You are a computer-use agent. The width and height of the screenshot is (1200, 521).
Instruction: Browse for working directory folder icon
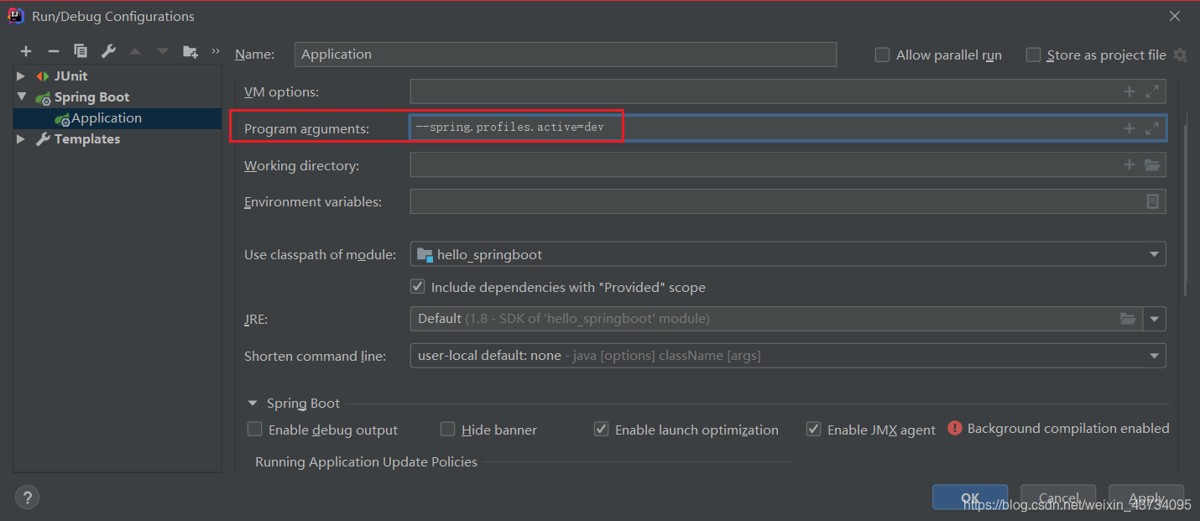[1152, 165]
